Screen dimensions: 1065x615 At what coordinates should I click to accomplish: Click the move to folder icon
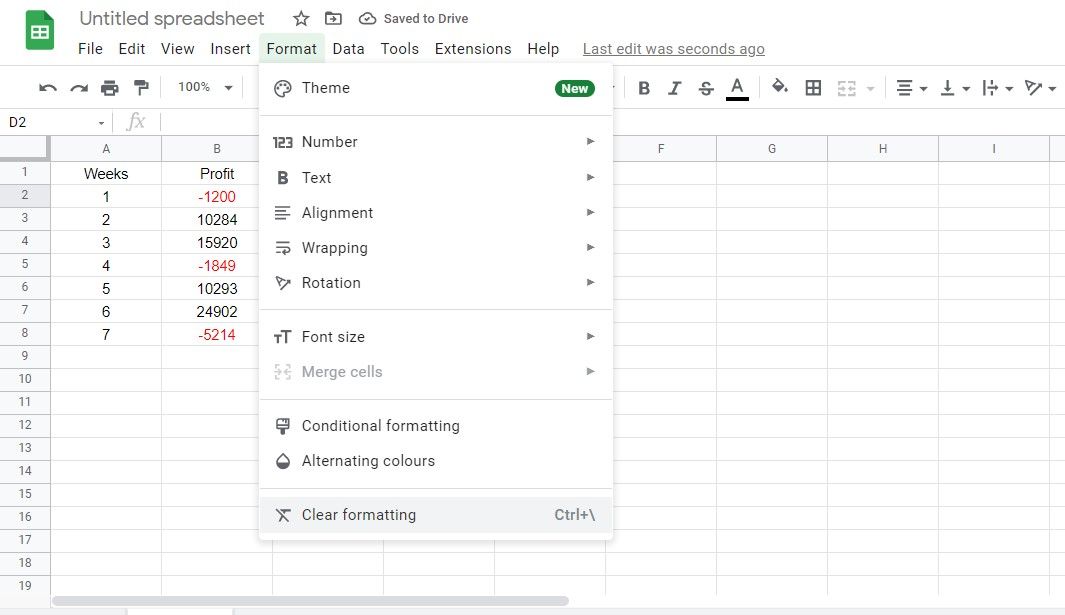click(333, 19)
